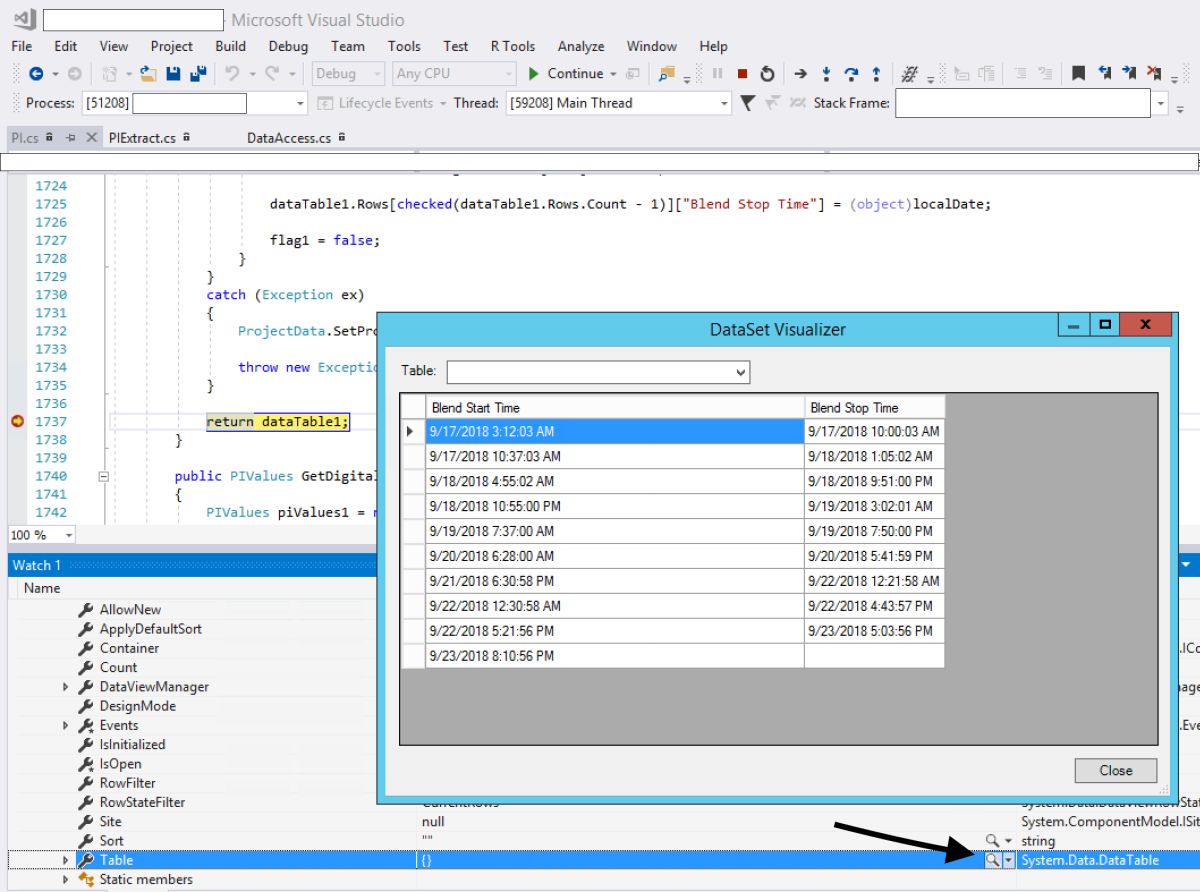Viewport: 1200px width, 892px height.
Task: Click the Save All icon
Action: [198, 74]
